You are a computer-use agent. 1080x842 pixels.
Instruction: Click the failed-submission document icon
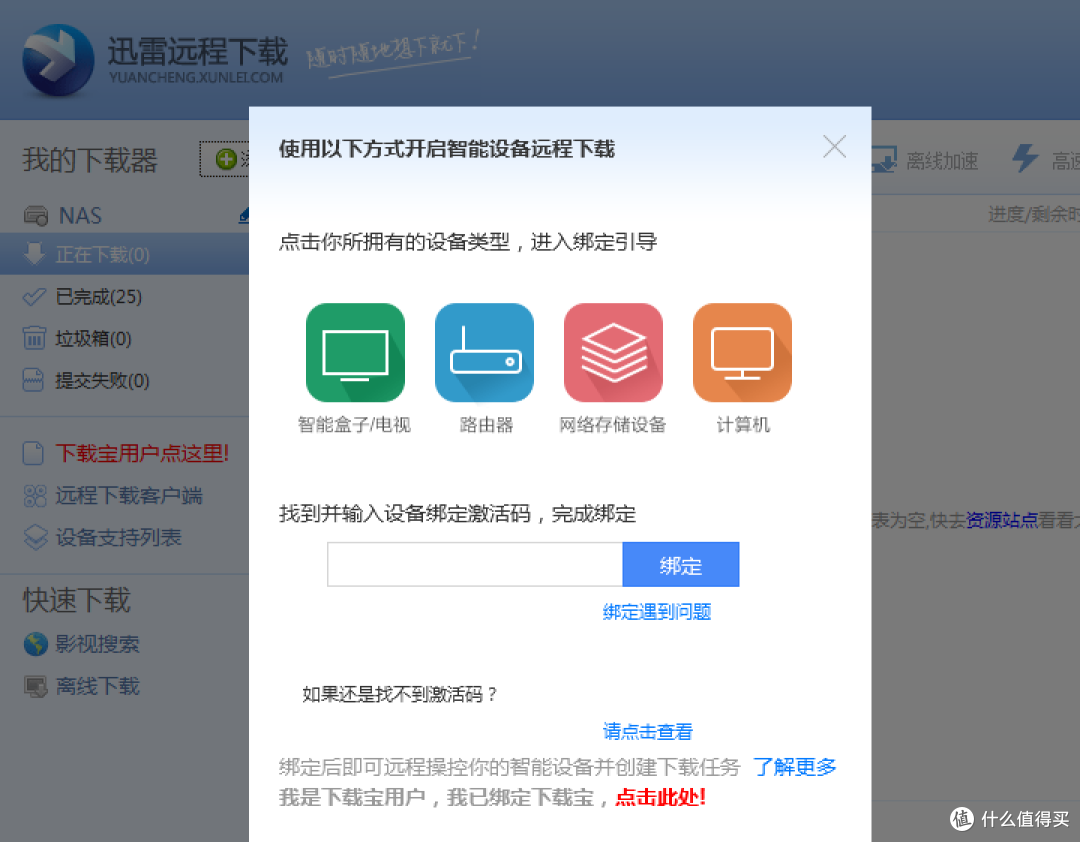click(33, 380)
